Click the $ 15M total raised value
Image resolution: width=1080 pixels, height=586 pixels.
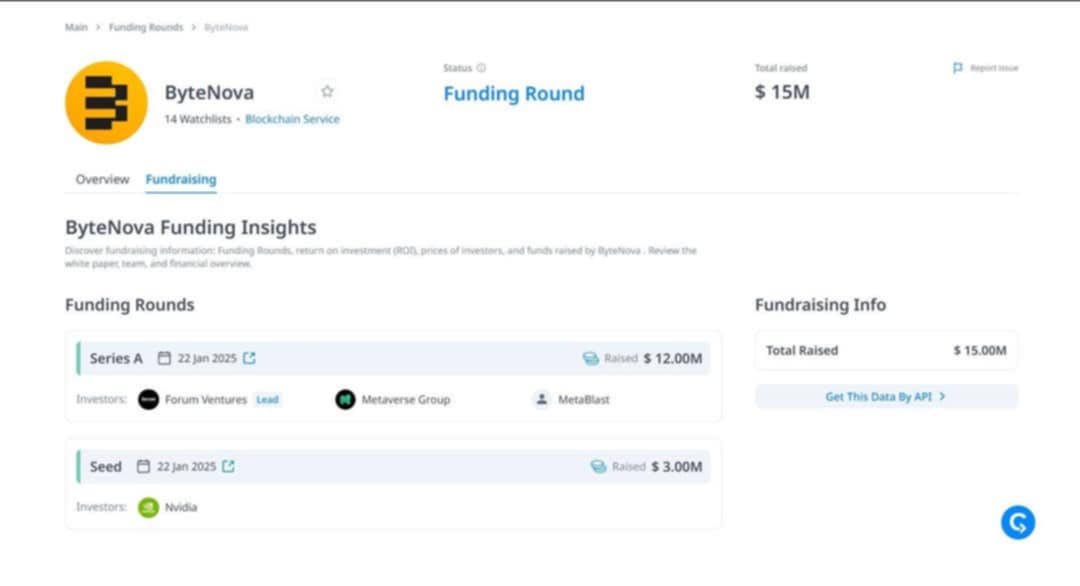click(x=782, y=92)
